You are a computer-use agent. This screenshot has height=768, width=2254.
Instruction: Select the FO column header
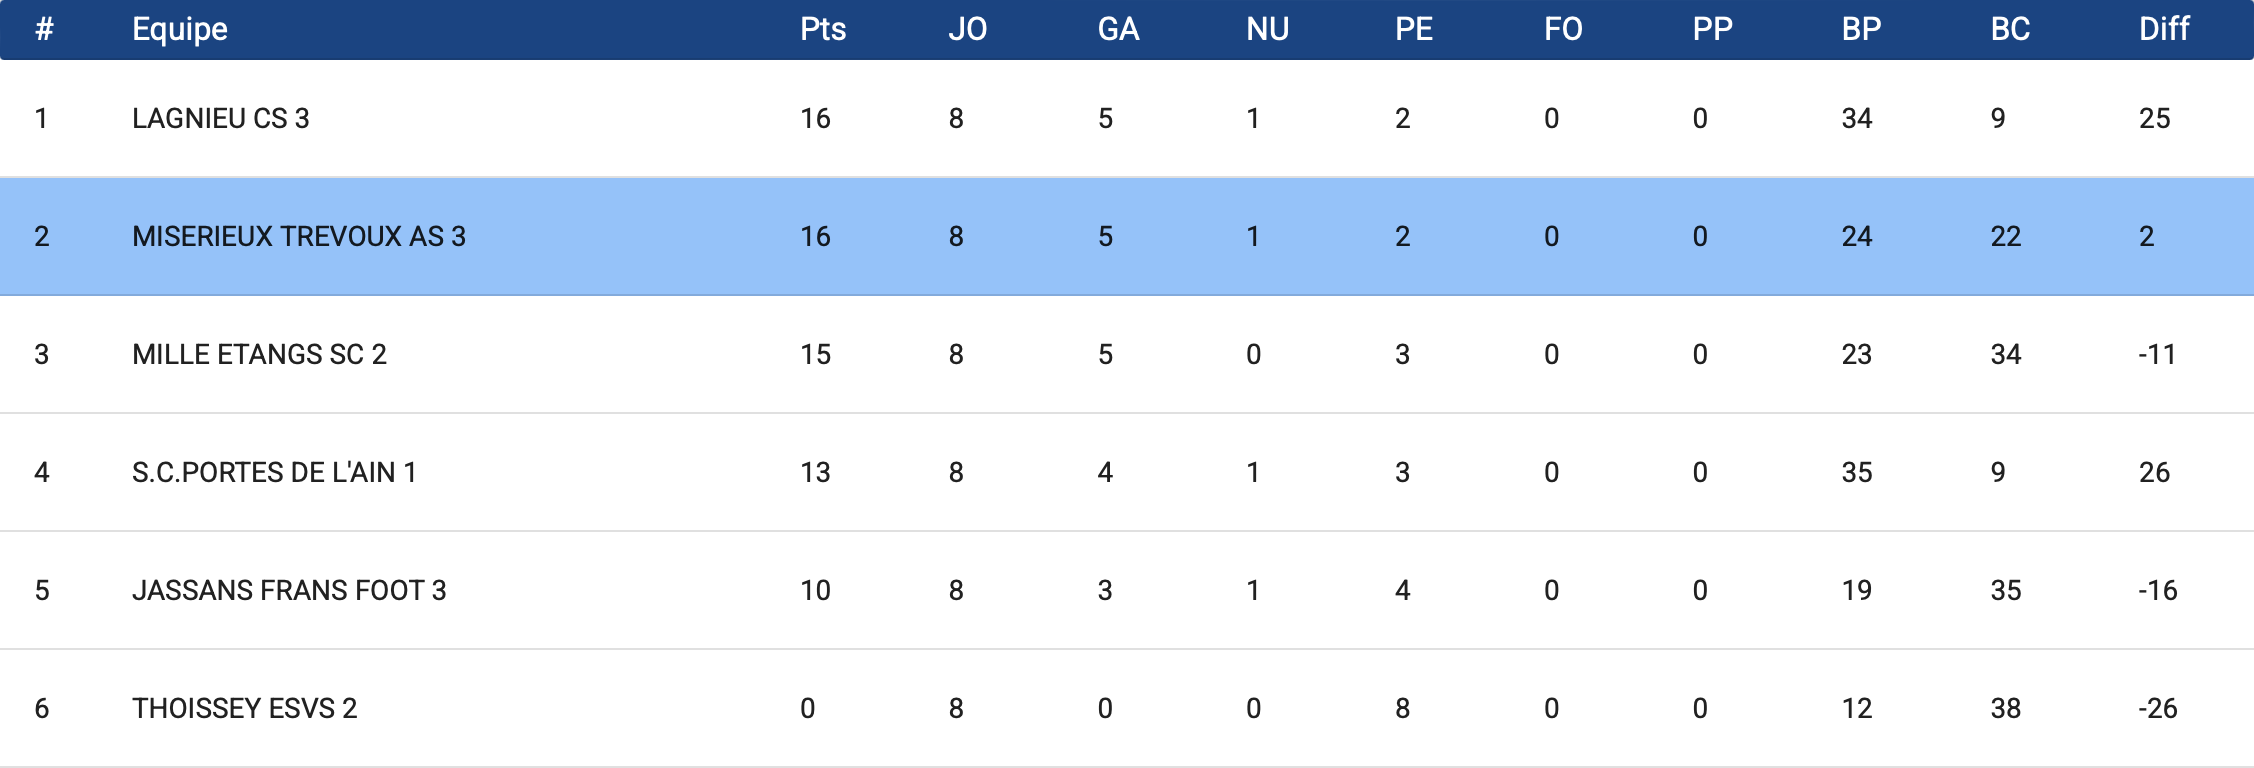(1563, 29)
